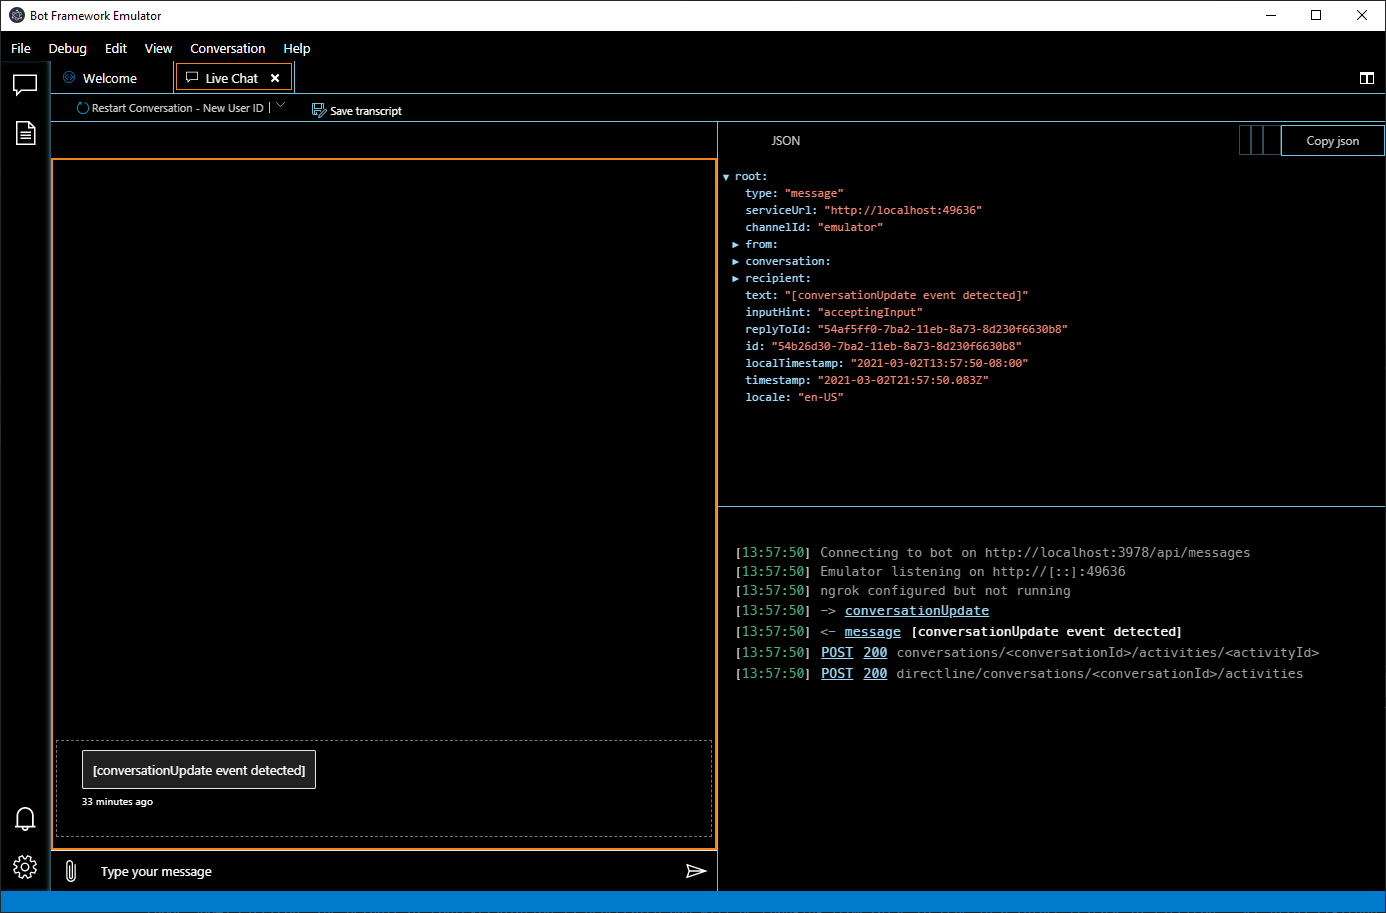The image size is (1386, 913).
Task: Open the File menu
Action: 21,48
